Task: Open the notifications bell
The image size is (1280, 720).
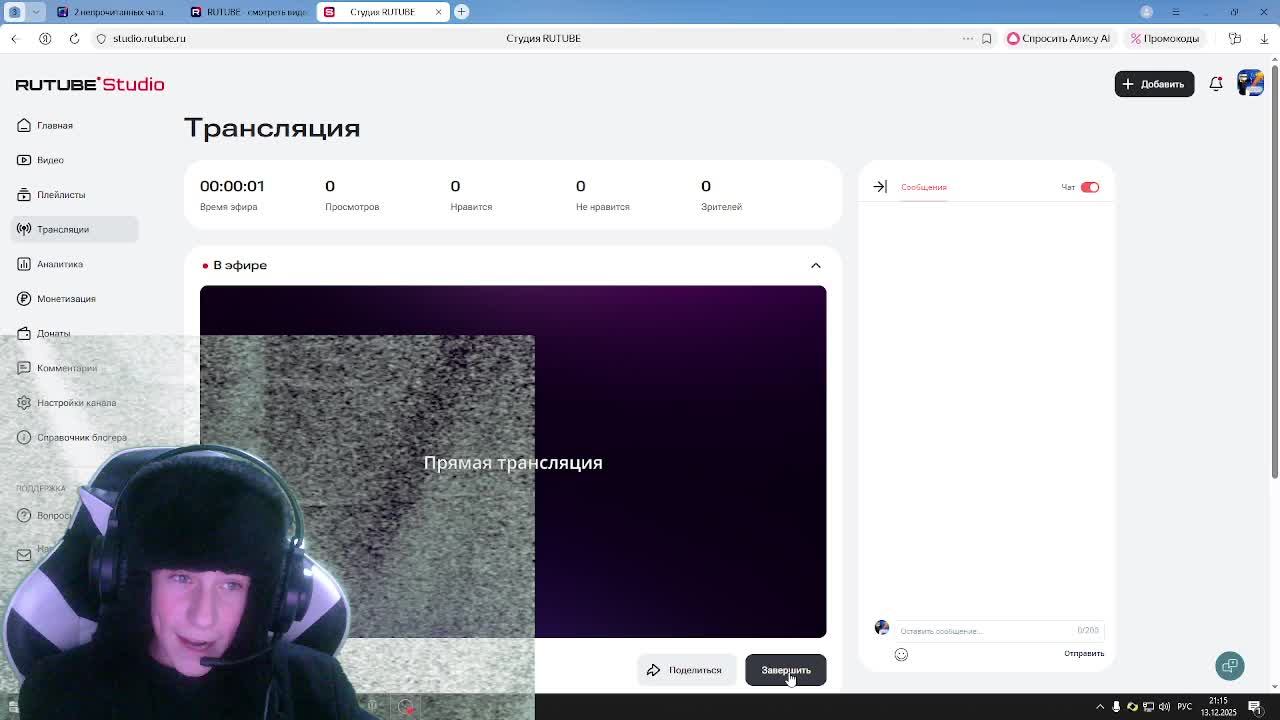Action: [1216, 84]
